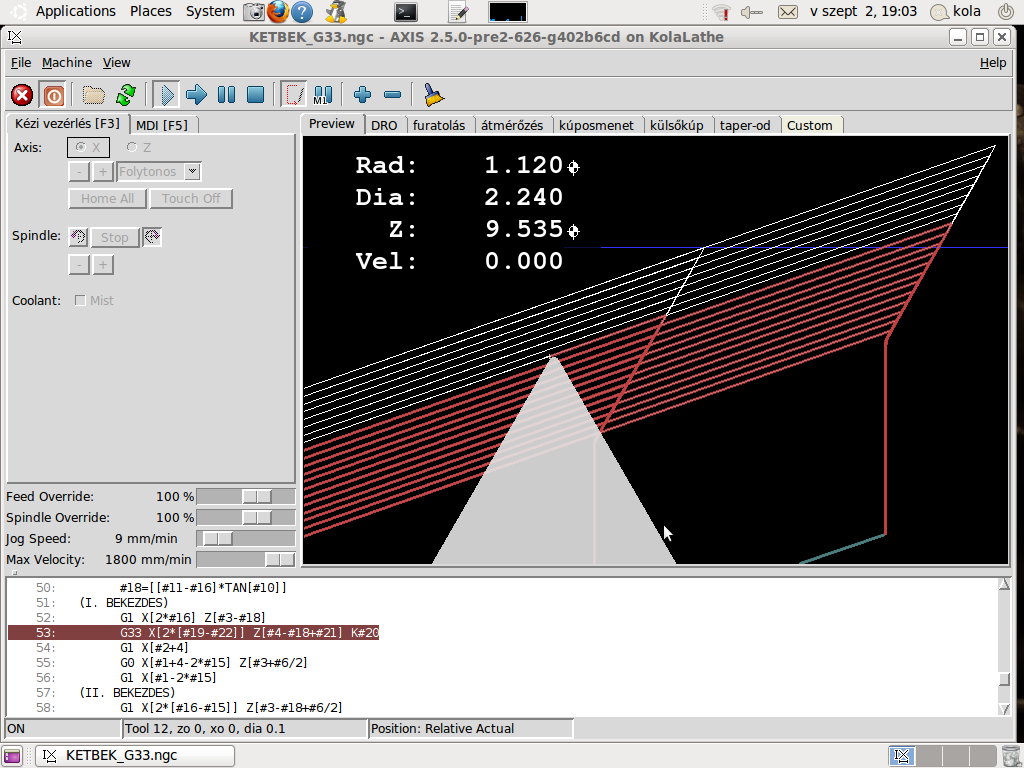Open a G-code file with folder icon
Screen dimensions: 1024x768
point(94,95)
